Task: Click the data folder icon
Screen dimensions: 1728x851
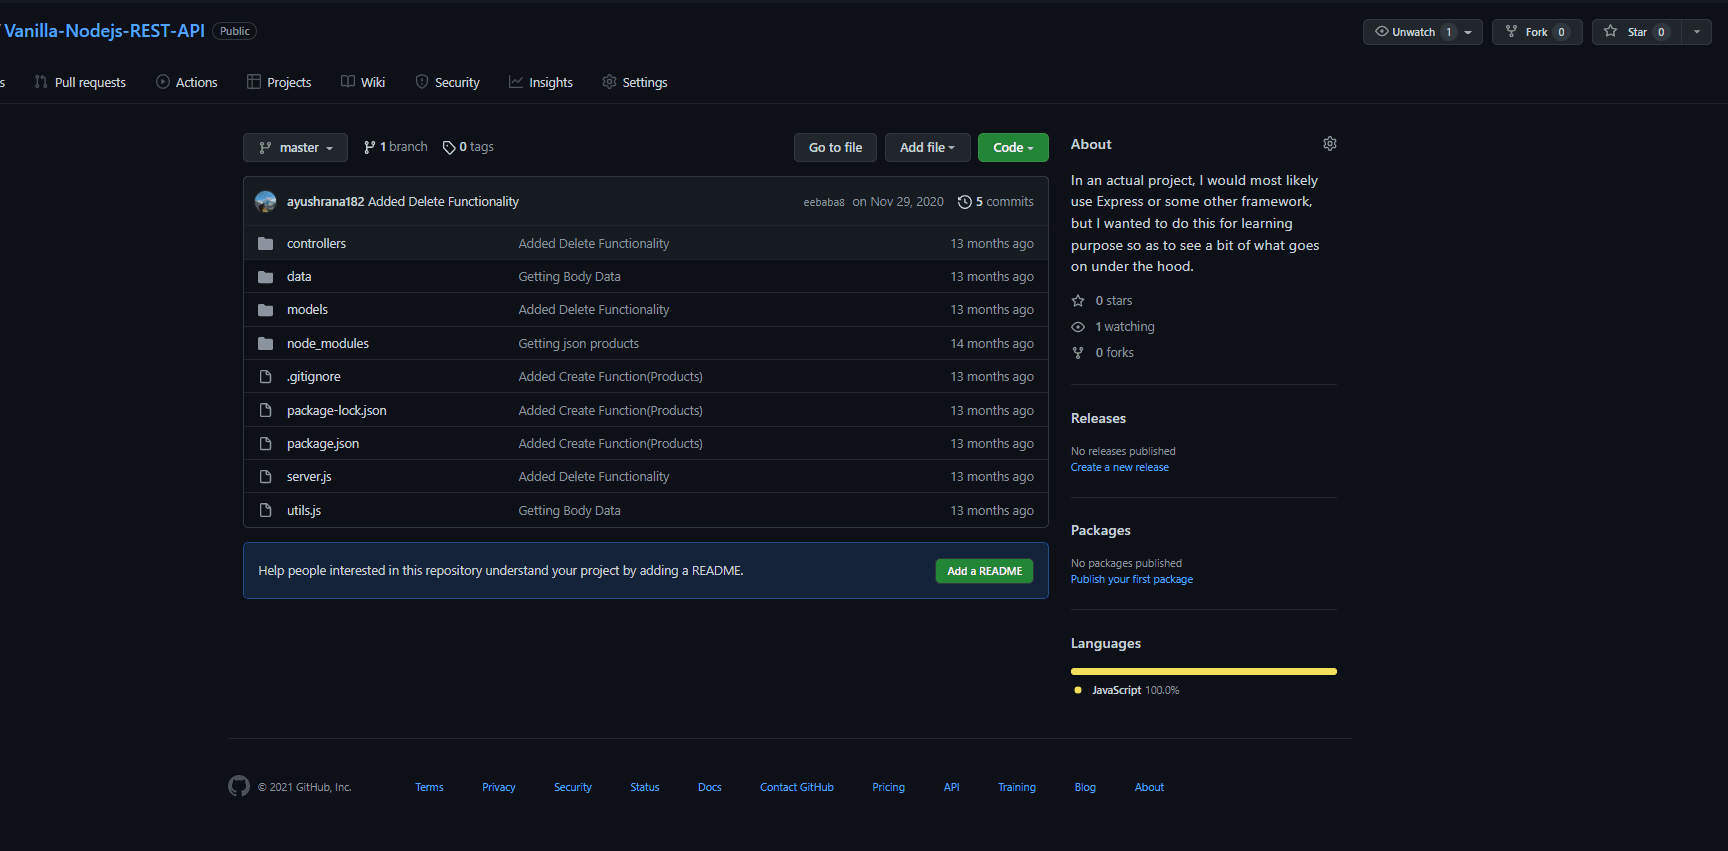Action: [265, 277]
